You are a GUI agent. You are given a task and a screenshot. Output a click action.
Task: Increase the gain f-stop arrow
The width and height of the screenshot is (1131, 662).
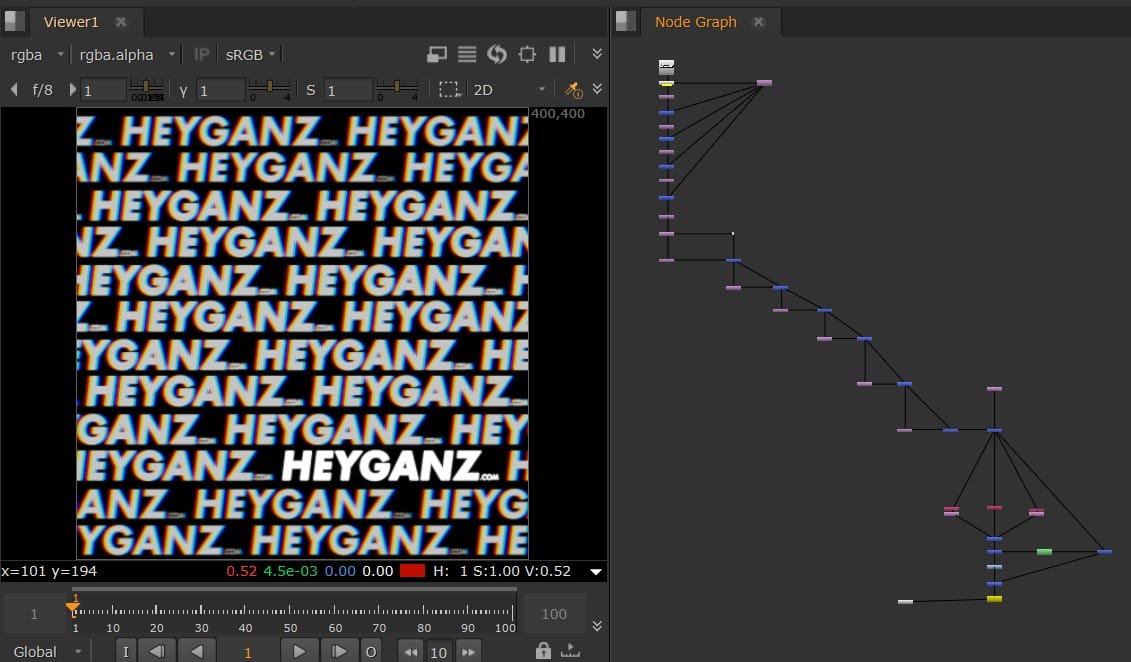tap(71, 89)
